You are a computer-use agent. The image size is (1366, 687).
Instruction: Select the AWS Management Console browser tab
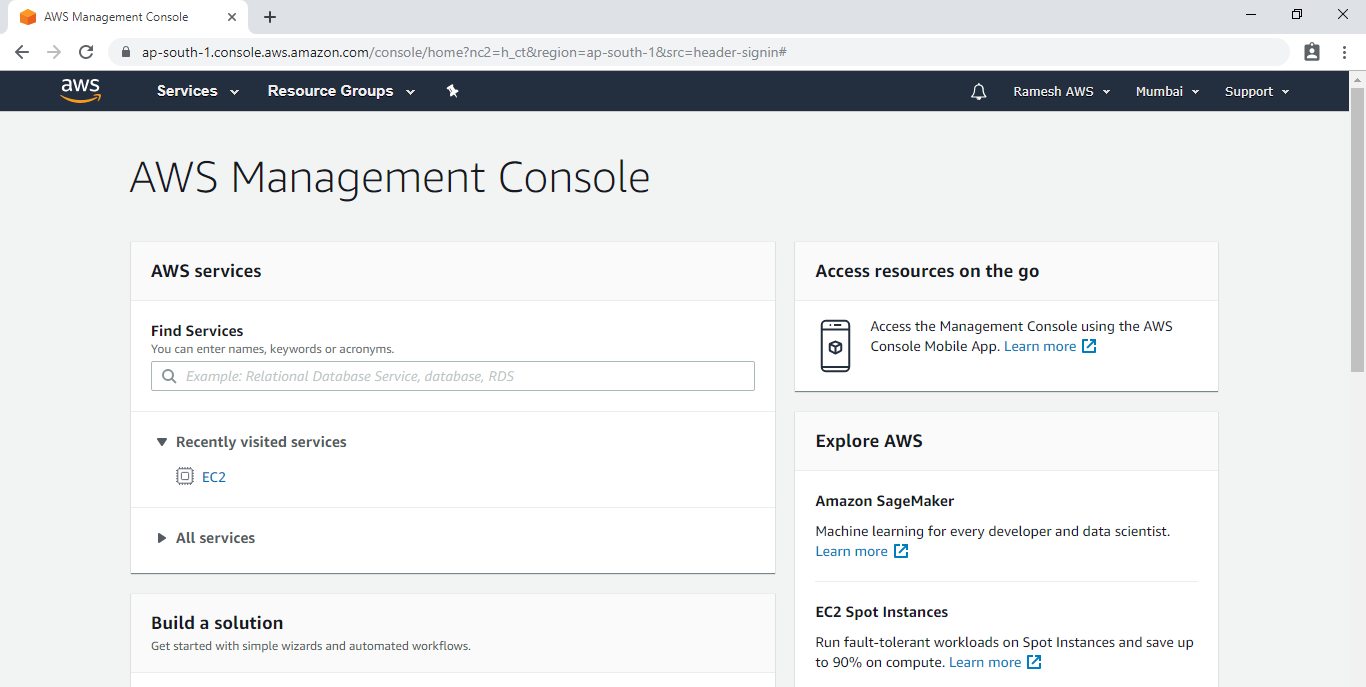click(x=128, y=17)
